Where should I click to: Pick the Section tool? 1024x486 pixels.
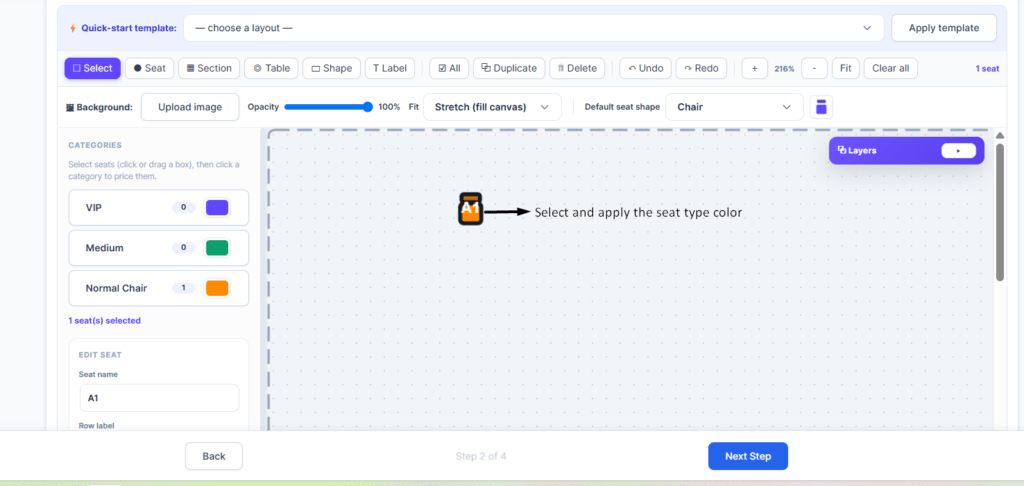209,68
